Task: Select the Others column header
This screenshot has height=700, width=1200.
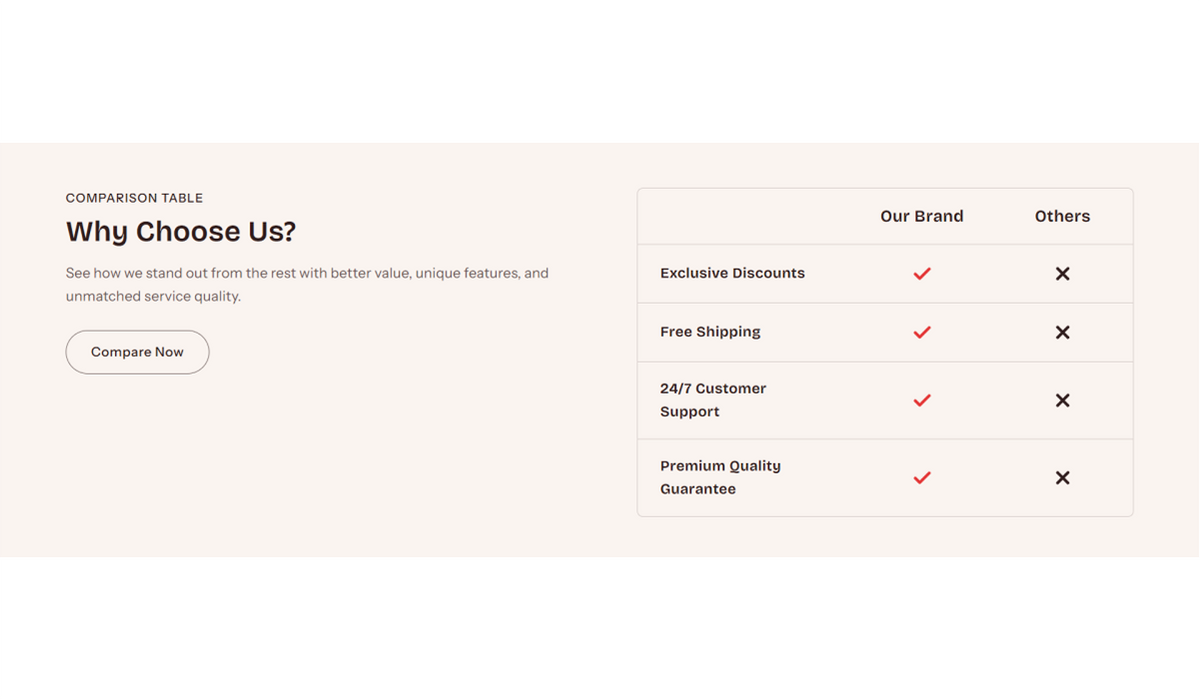Action: (1062, 216)
